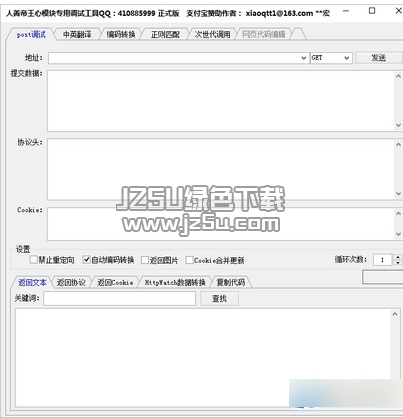Switch to the 返回文本 tab

[x=32, y=282]
